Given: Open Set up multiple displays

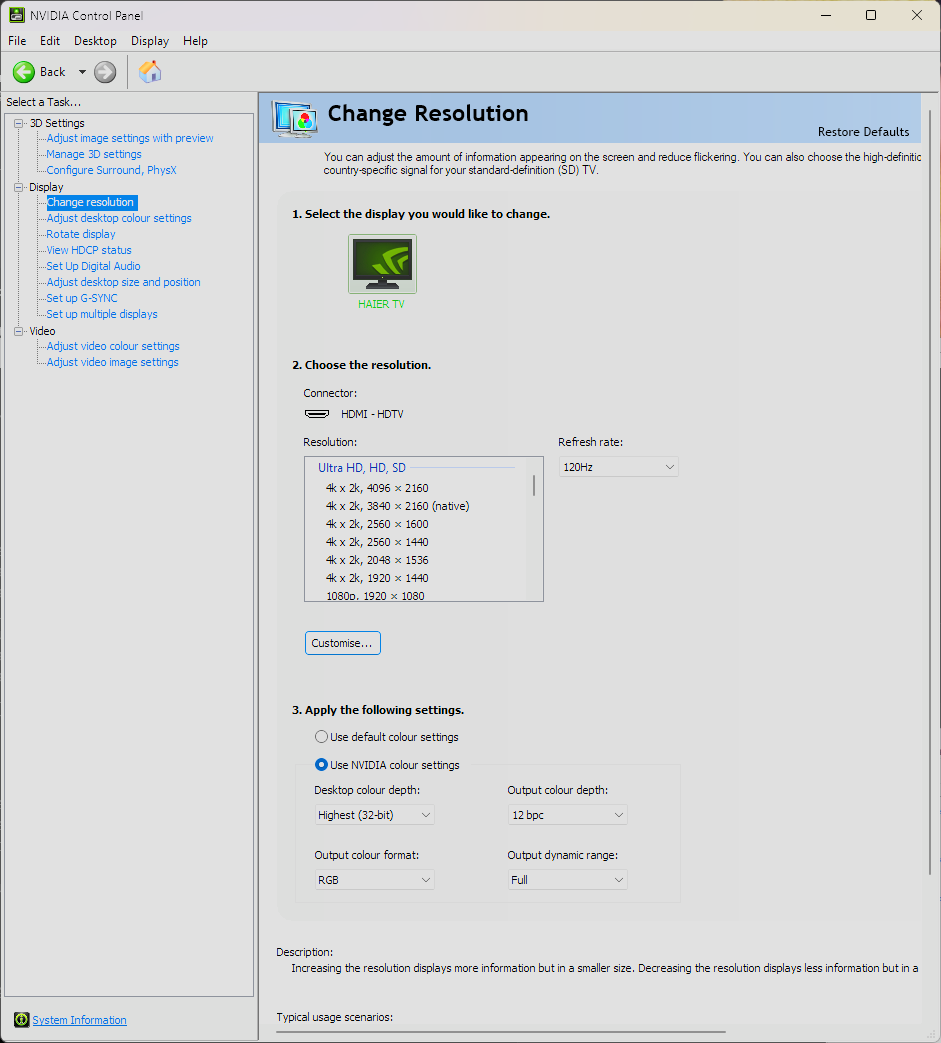Looking at the screenshot, I should point(102,314).
